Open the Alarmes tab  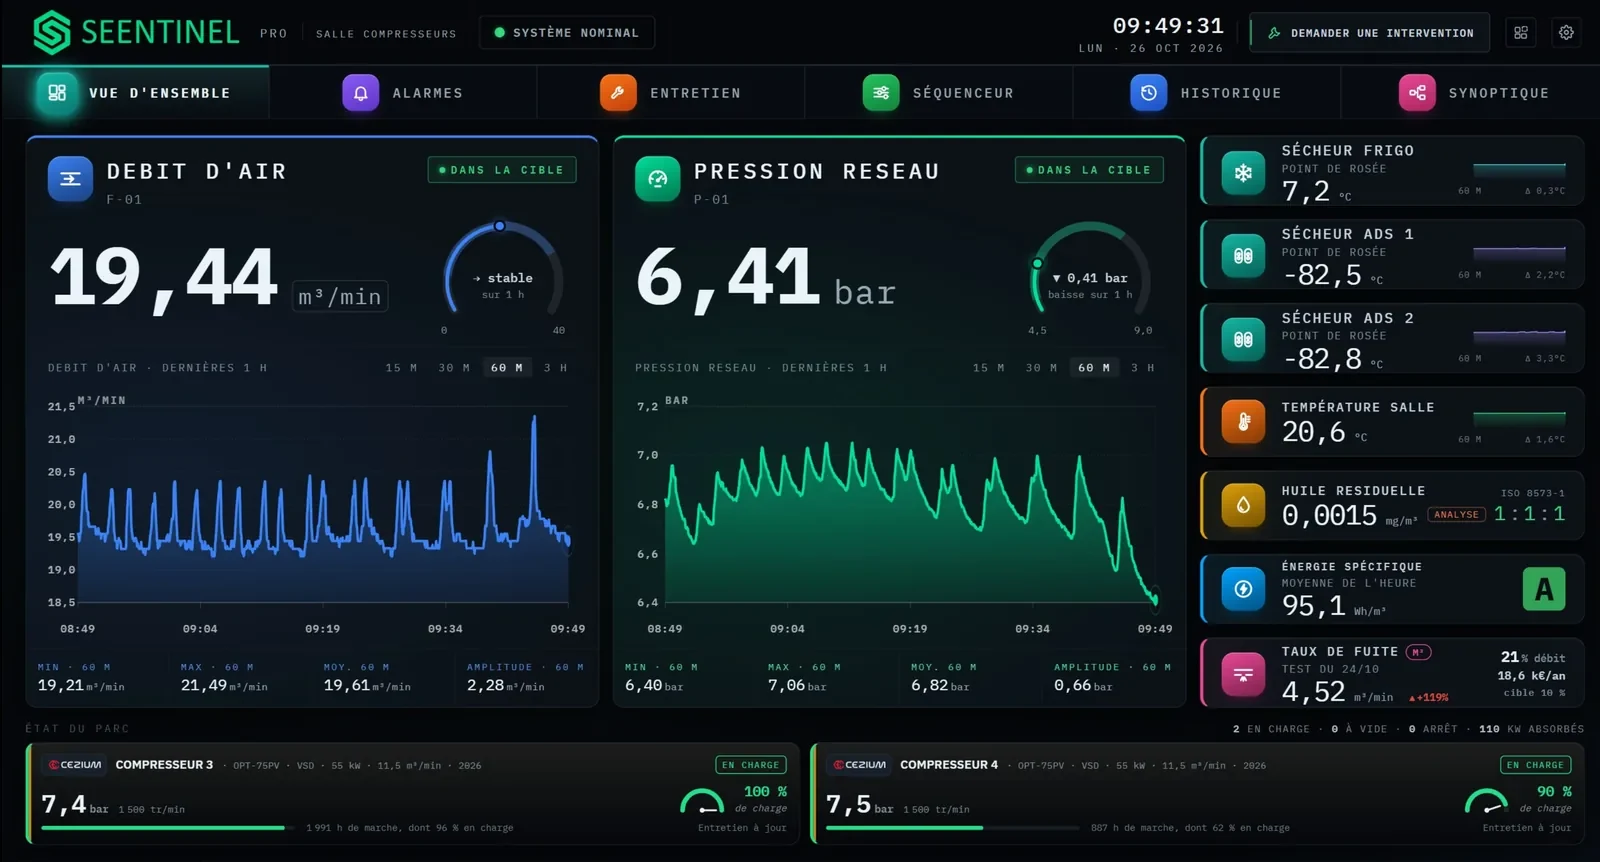point(403,93)
